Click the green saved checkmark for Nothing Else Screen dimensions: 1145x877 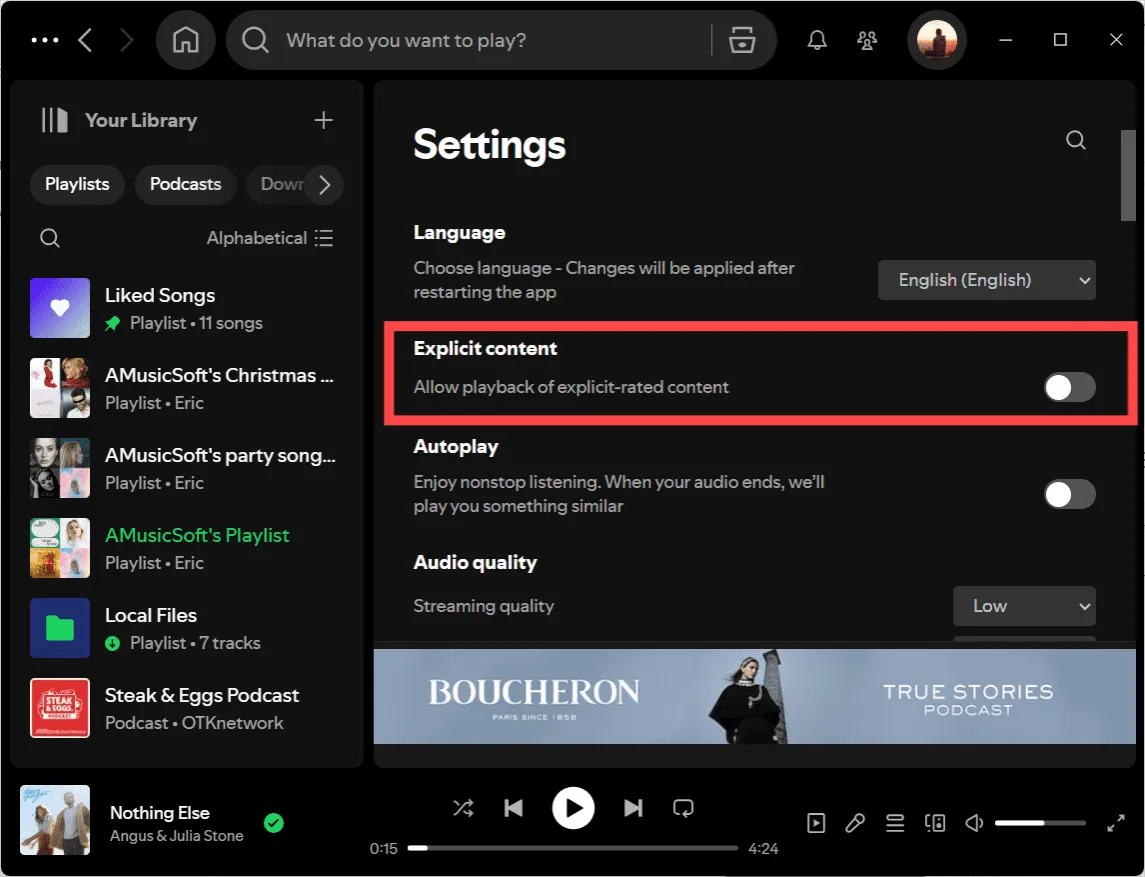click(x=274, y=823)
